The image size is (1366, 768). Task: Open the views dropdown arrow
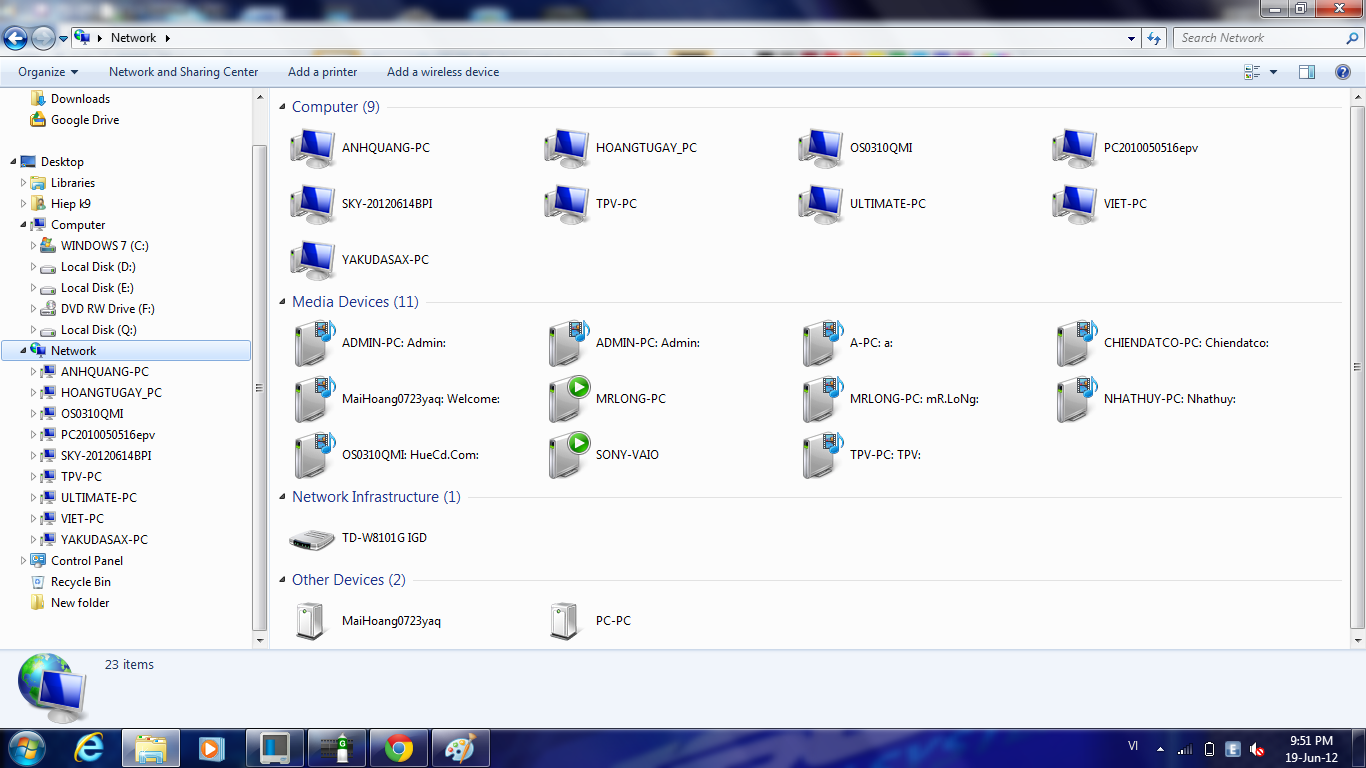[1273, 72]
